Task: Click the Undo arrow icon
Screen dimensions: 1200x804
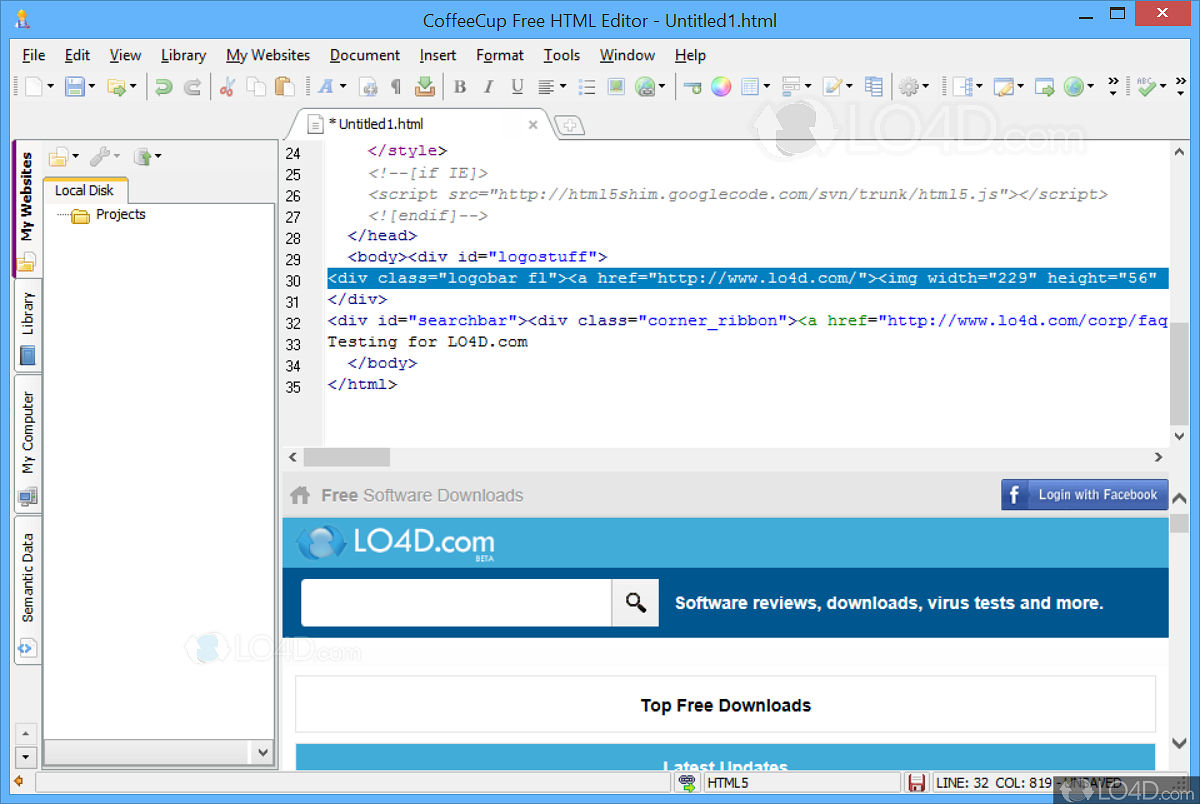Action: point(163,87)
